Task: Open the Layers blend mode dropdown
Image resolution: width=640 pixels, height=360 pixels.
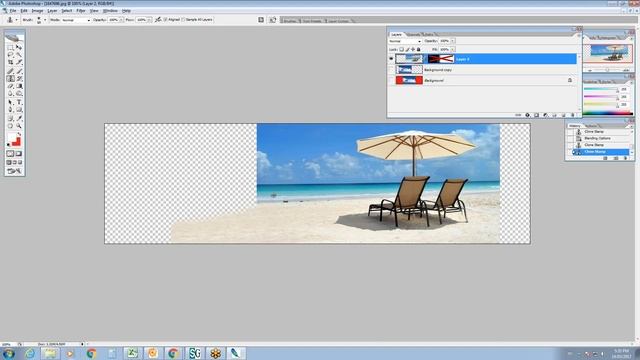Action: [405, 41]
